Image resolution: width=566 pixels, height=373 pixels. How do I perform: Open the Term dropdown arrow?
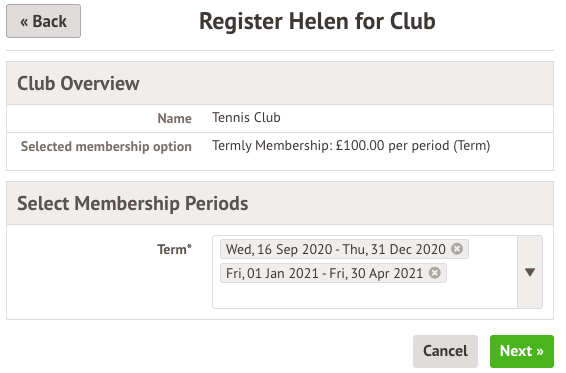click(x=530, y=272)
